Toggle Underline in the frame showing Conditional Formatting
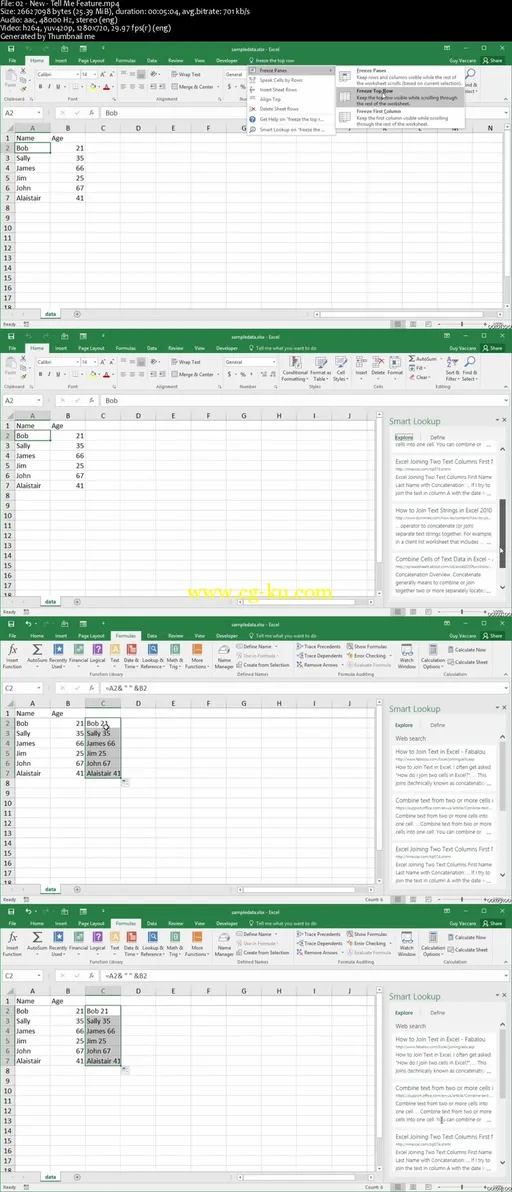This screenshot has width=512, height=1192. point(58,374)
